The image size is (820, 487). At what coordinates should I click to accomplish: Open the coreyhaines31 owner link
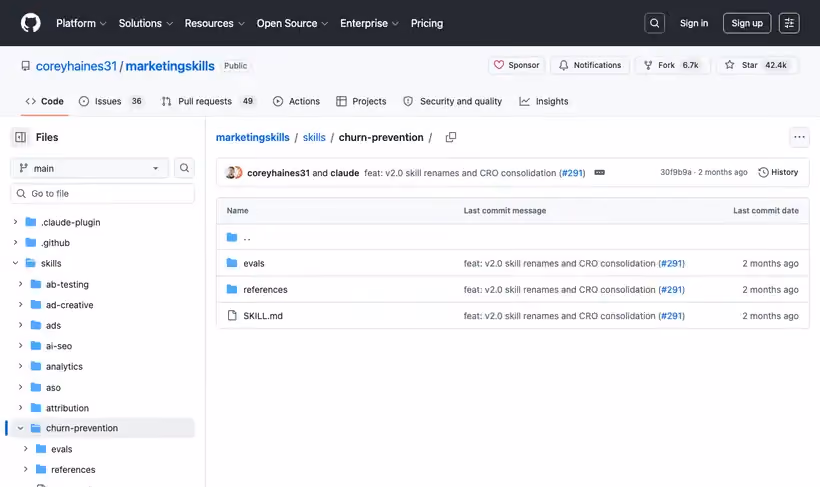pos(76,66)
